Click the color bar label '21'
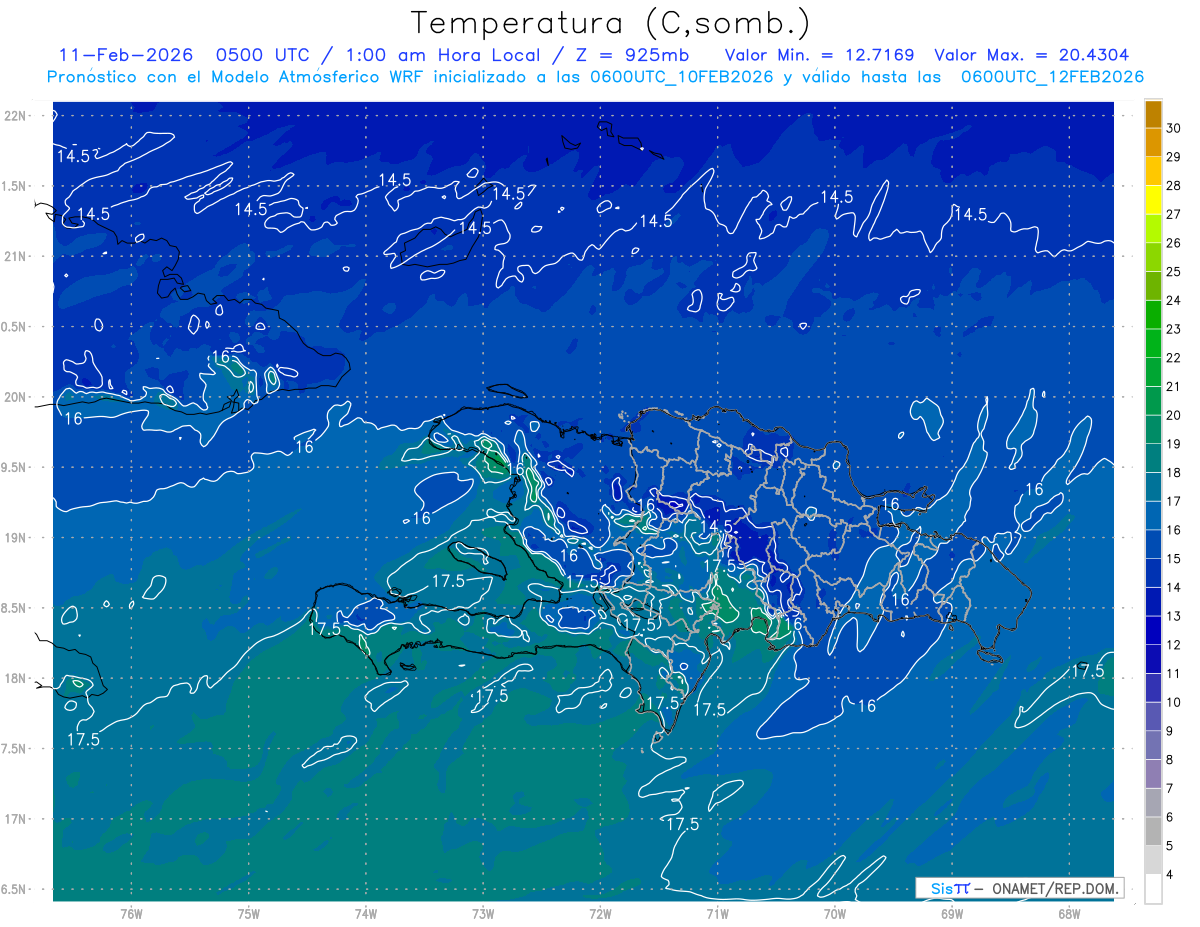Image resolution: width=1200 pixels, height=927 pixels. pyautogui.click(x=1174, y=387)
